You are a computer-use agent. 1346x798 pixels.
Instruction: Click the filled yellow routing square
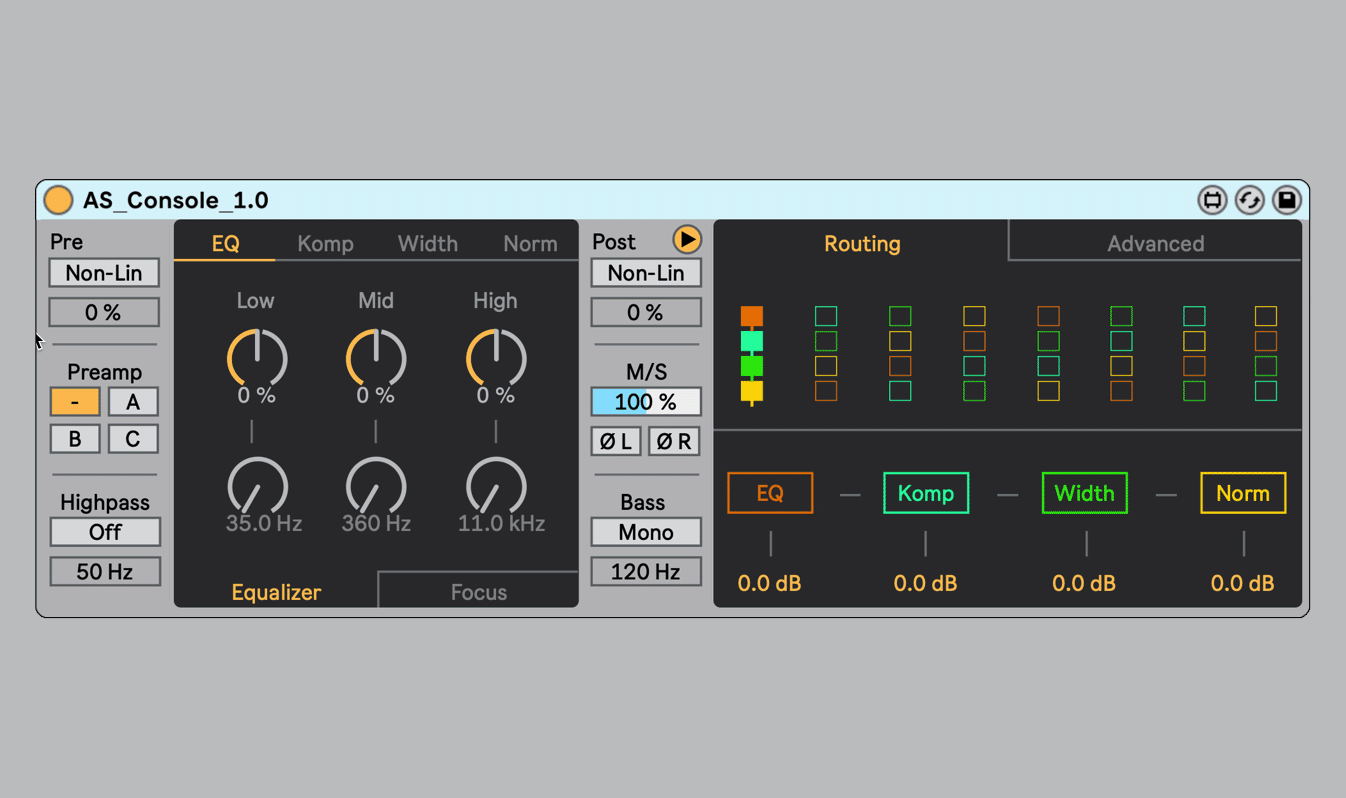click(752, 391)
